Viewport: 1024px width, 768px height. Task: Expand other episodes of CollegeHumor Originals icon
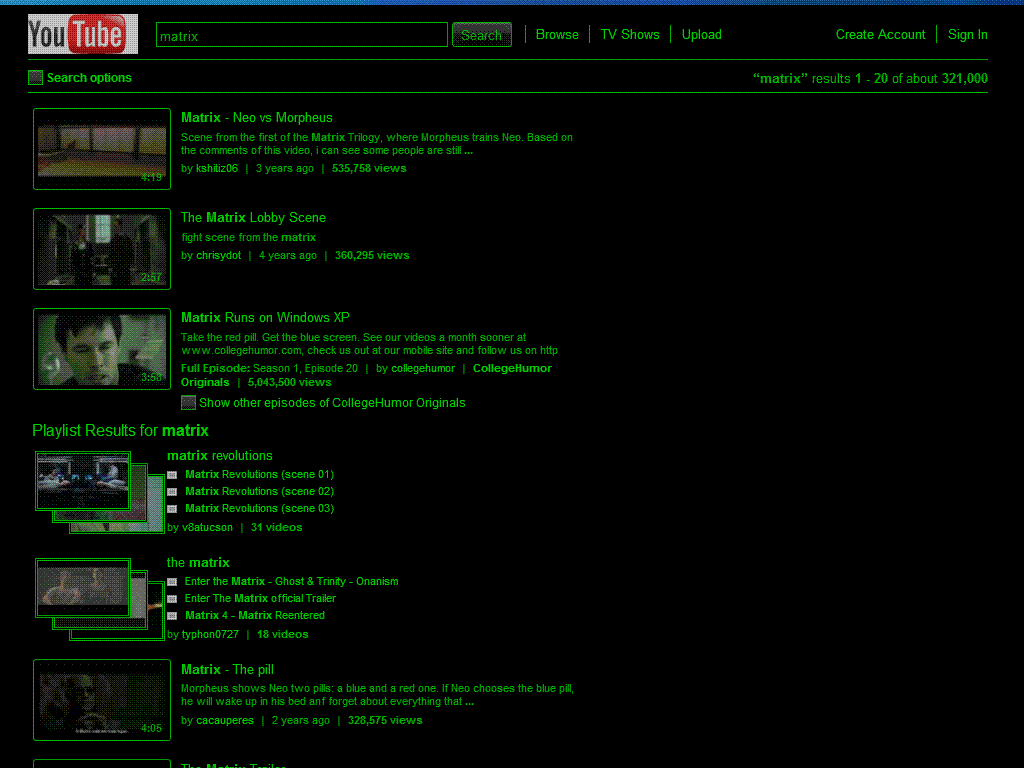click(x=188, y=403)
